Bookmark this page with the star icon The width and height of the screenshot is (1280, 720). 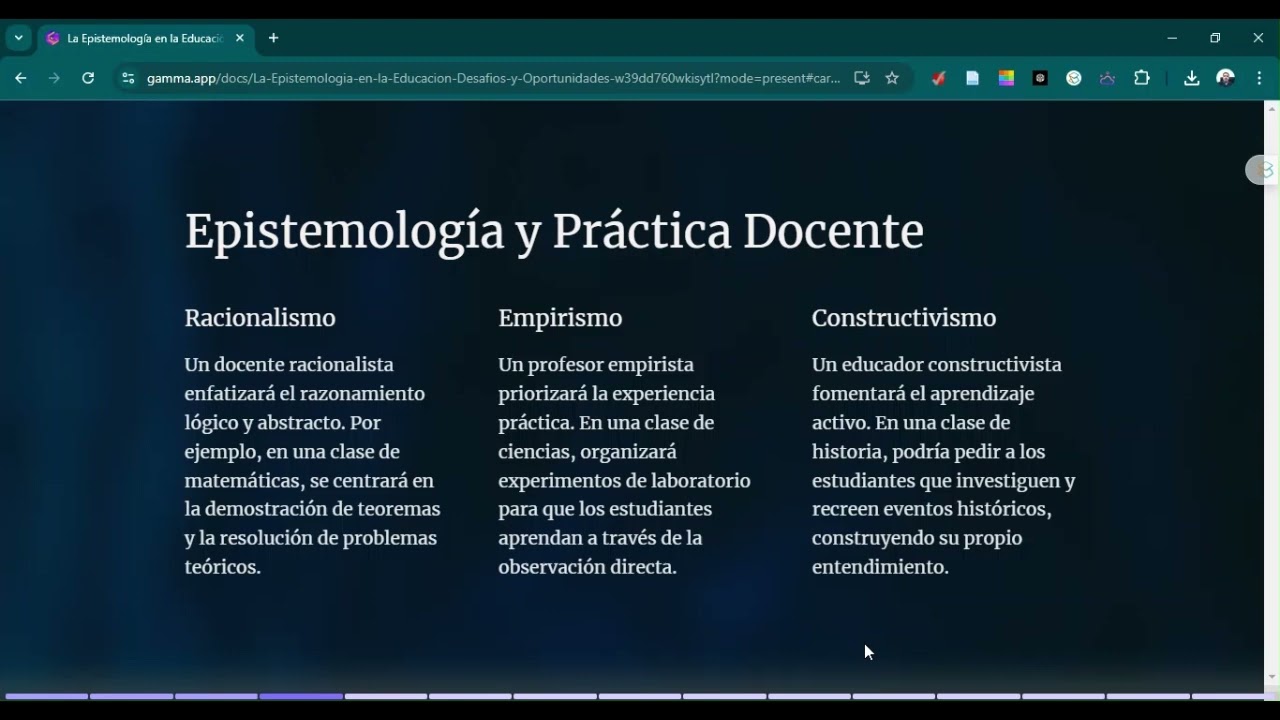click(x=892, y=78)
